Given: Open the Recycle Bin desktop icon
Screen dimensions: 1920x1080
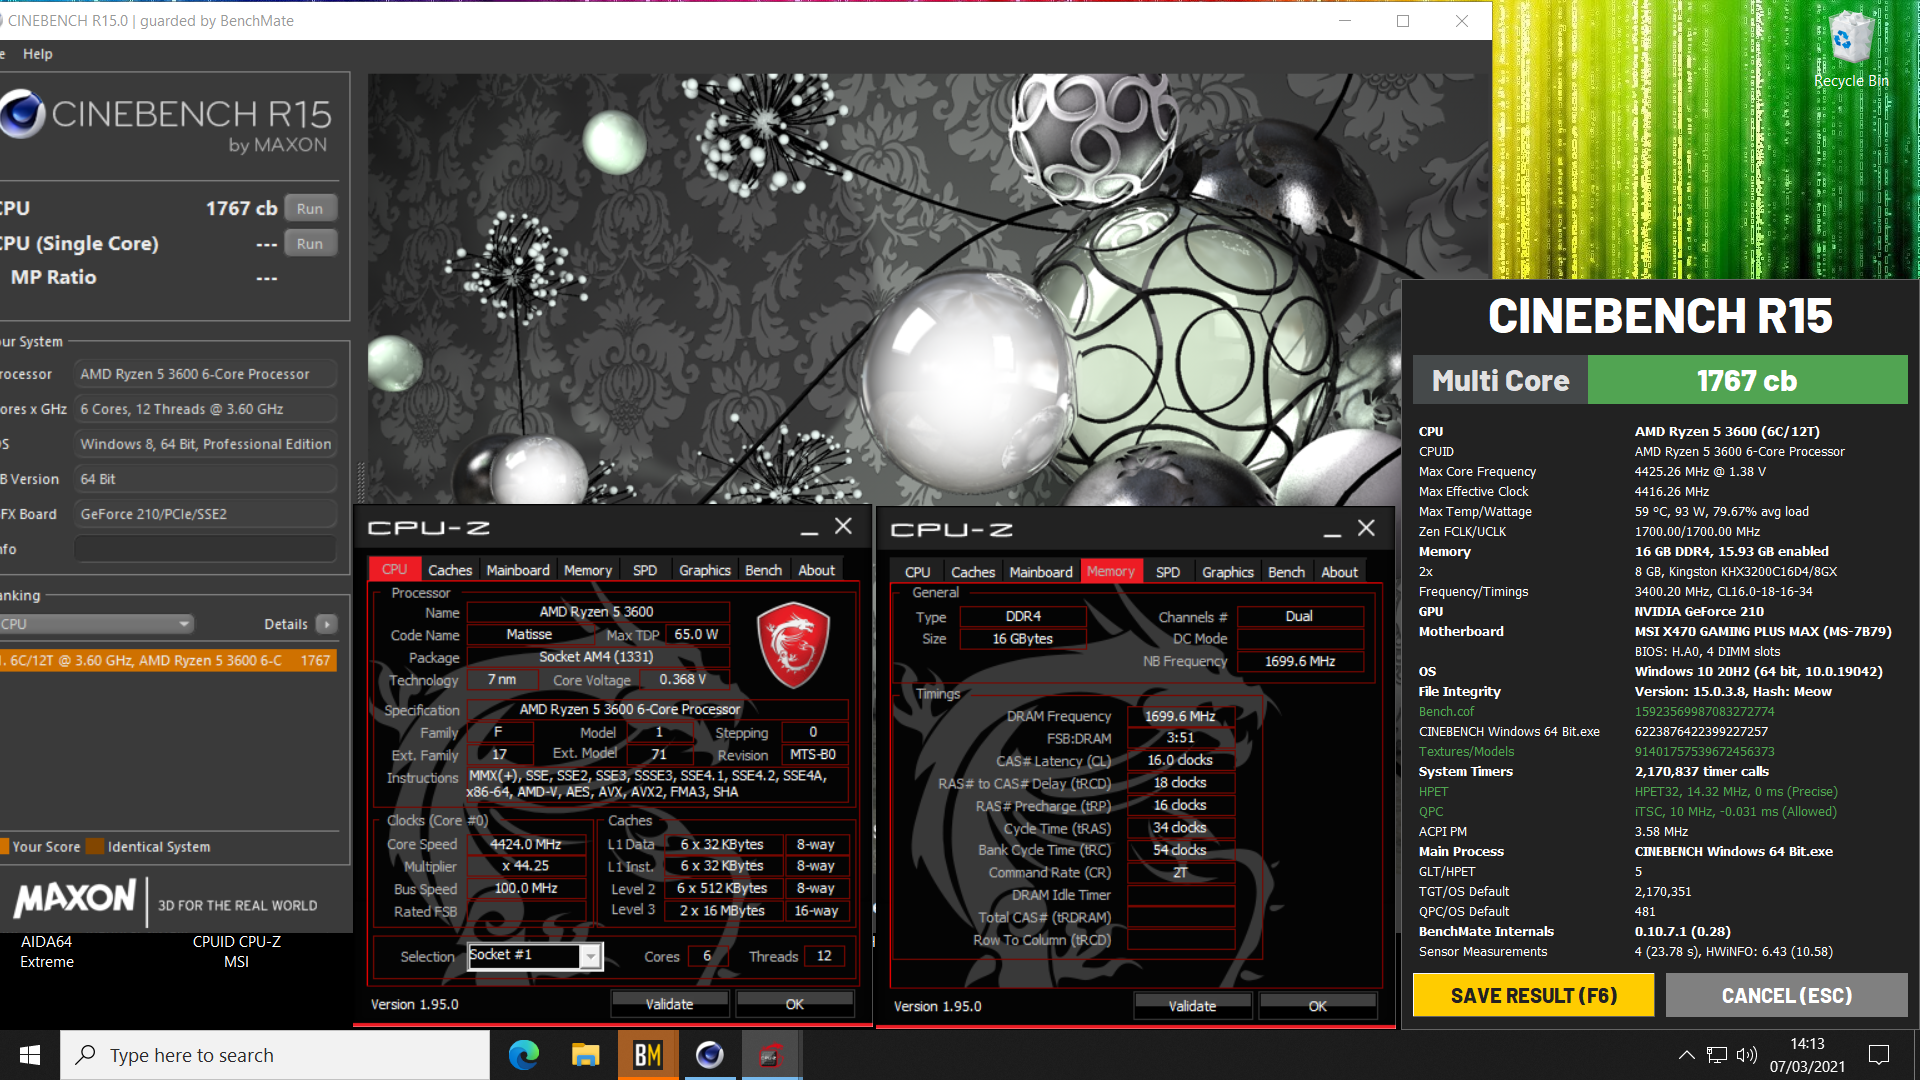Looking at the screenshot, I should click(1850, 50).
